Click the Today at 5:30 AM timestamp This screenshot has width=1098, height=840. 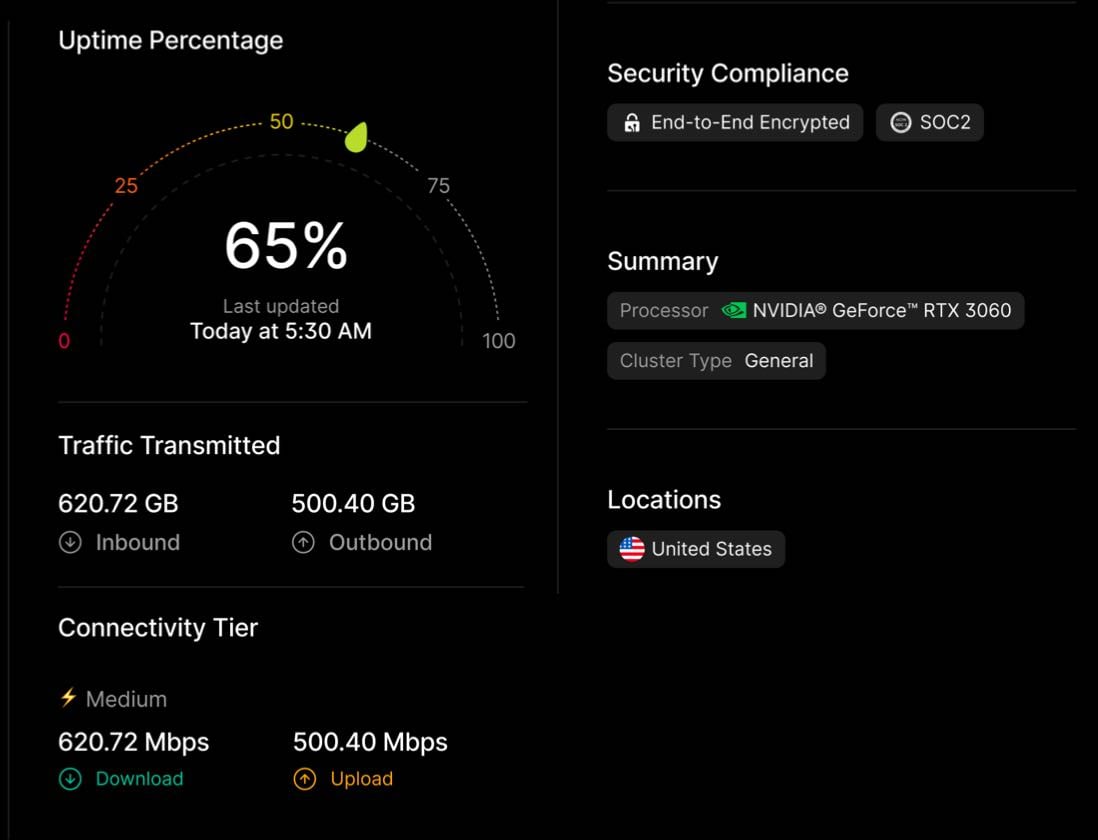click(281, 331)
